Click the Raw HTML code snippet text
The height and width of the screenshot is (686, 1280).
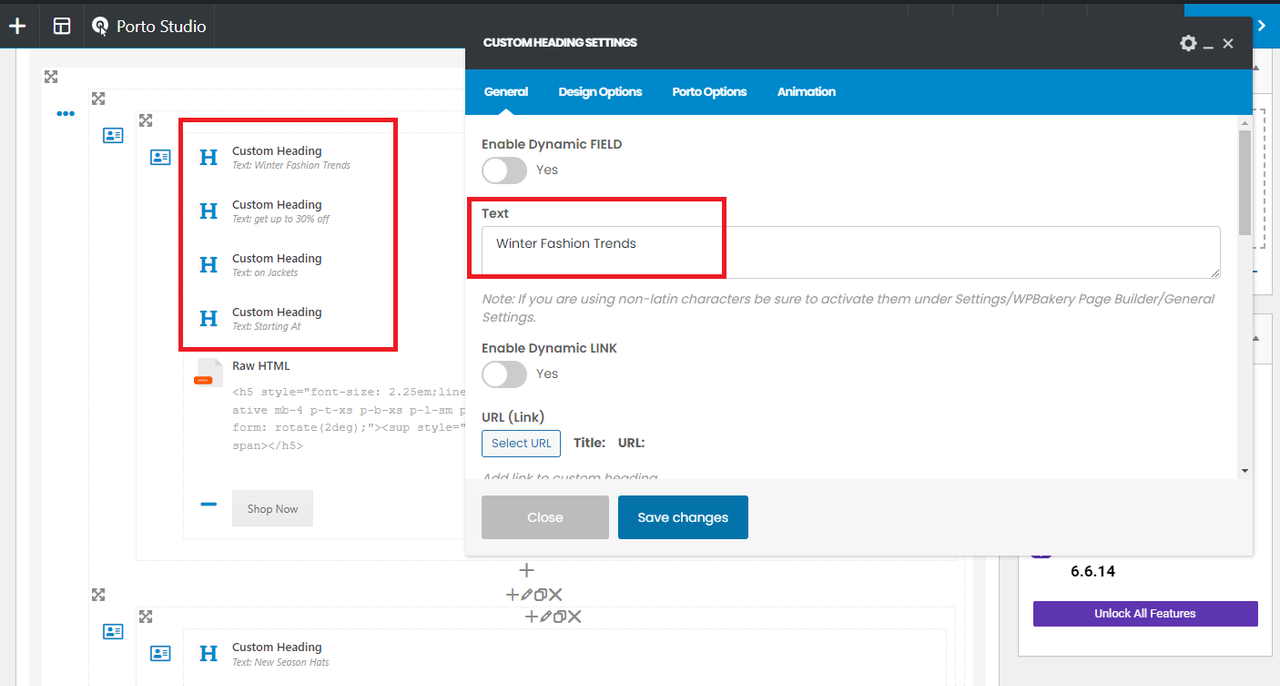(348, 418)
